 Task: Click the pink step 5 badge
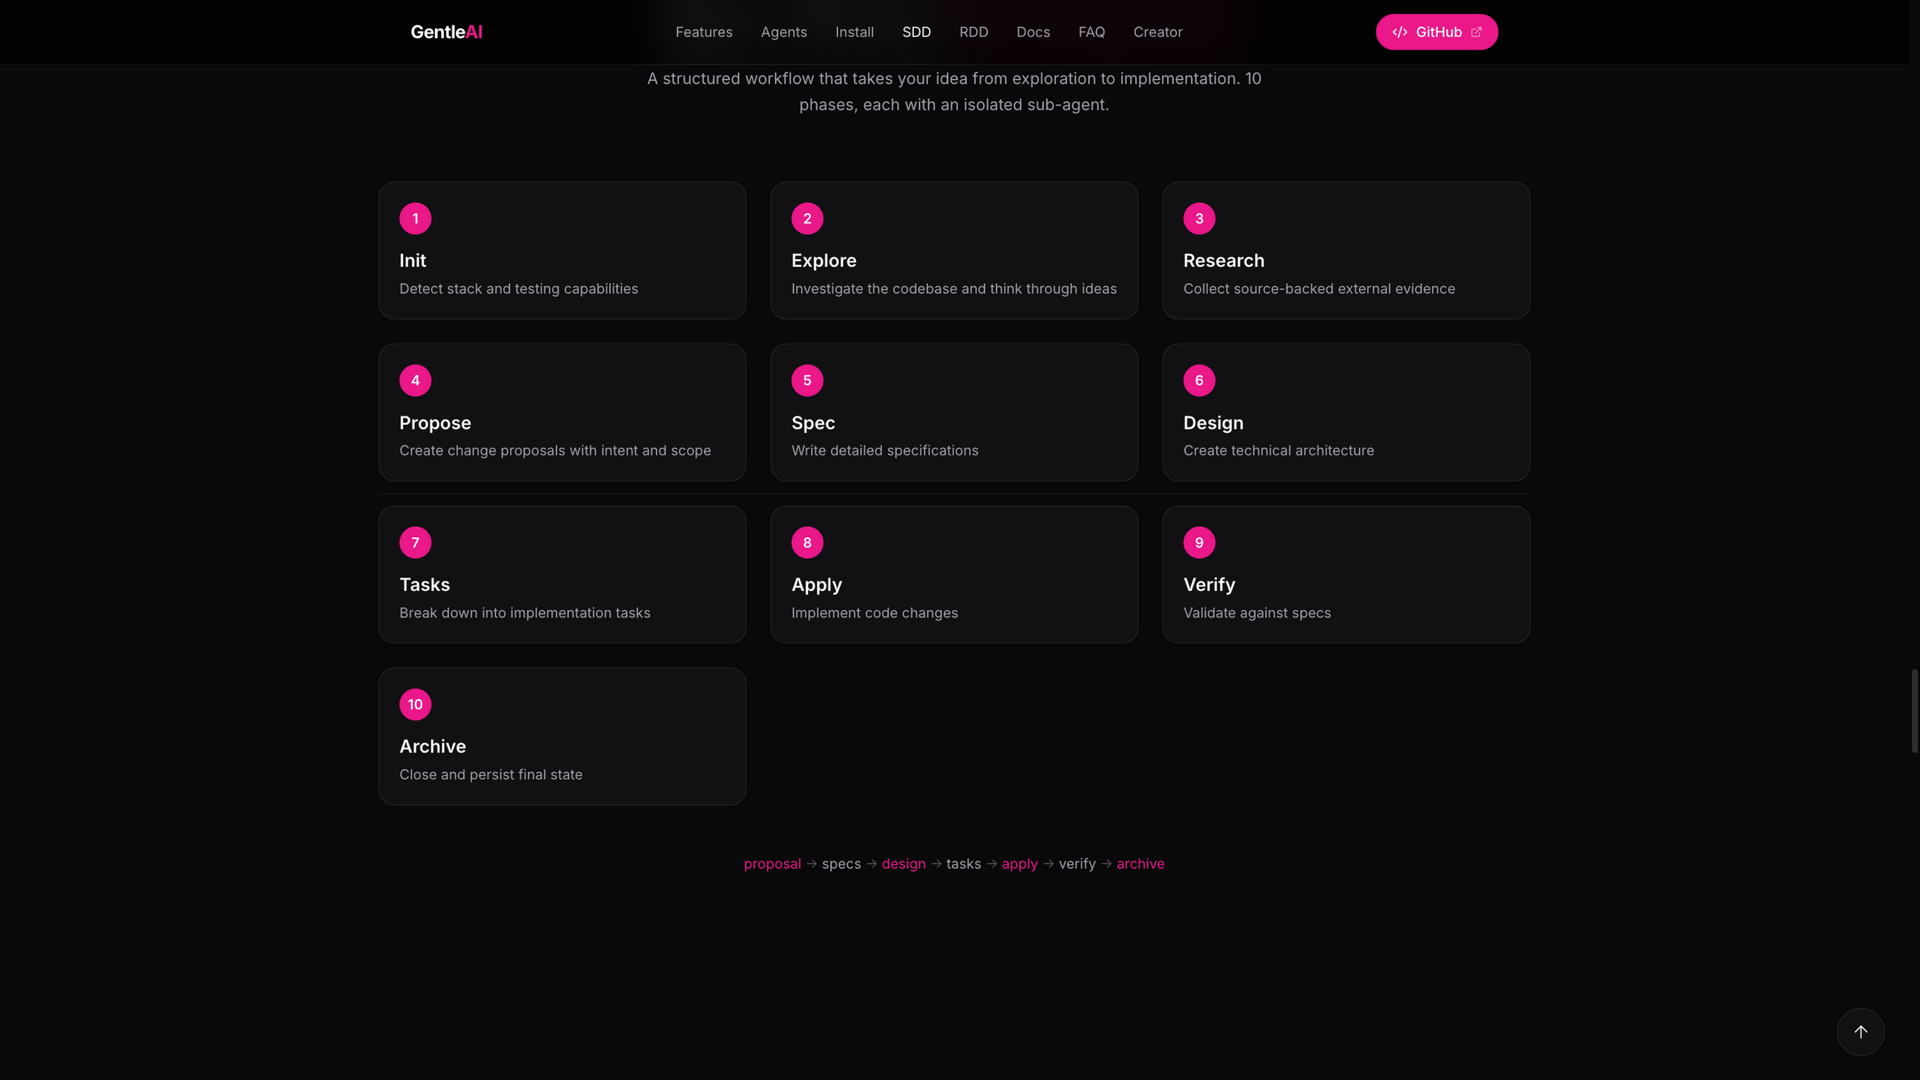(807, 380)
